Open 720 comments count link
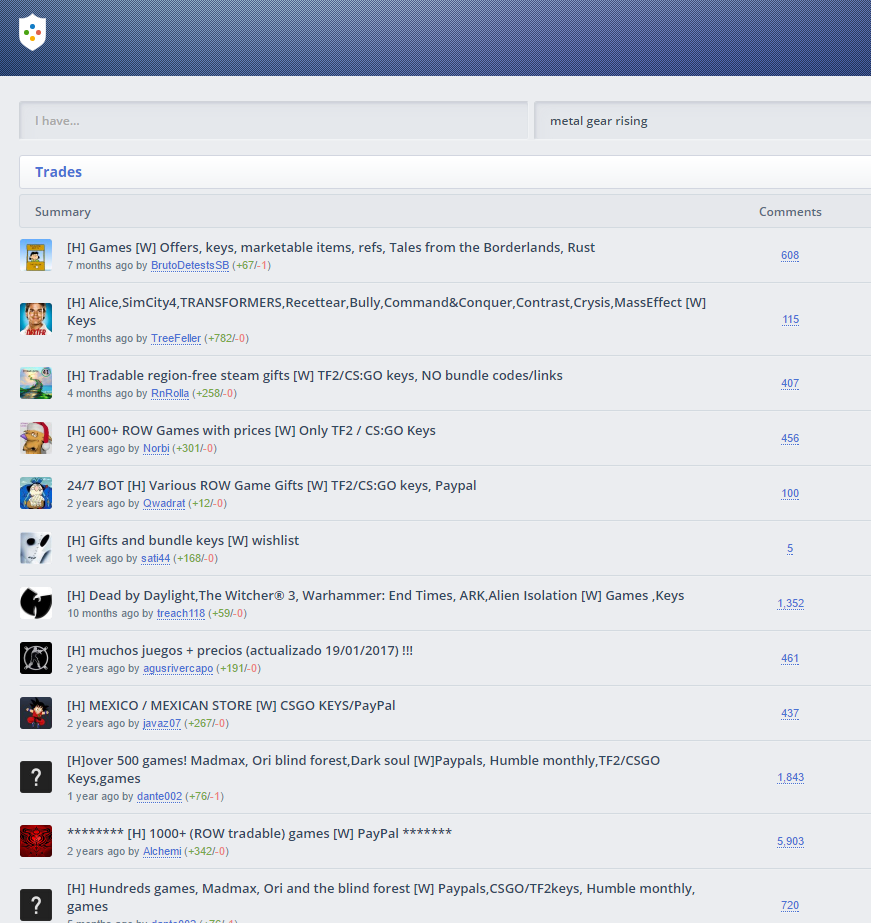Viewport: 871px width, 923px height. point(790,905)
